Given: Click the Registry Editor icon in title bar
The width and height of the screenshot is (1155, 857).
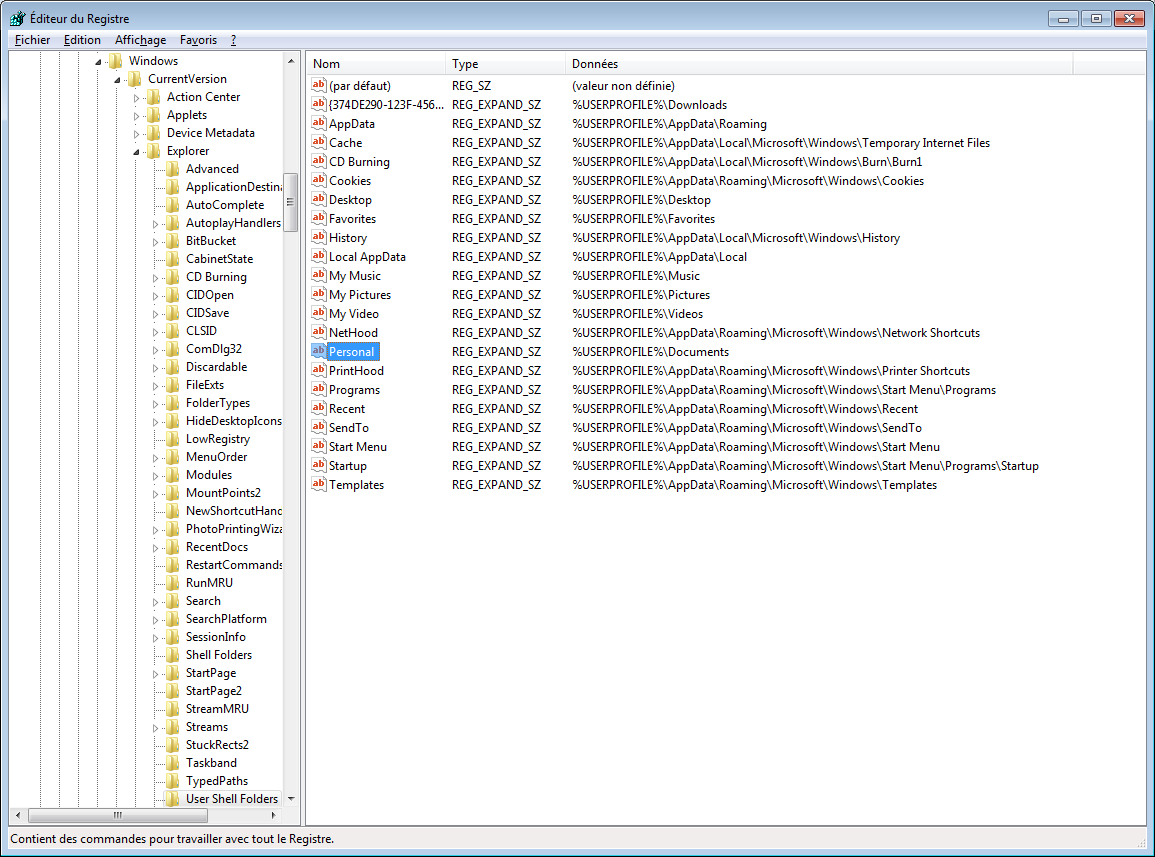Looking at the screenshot, I should [17, 18].
